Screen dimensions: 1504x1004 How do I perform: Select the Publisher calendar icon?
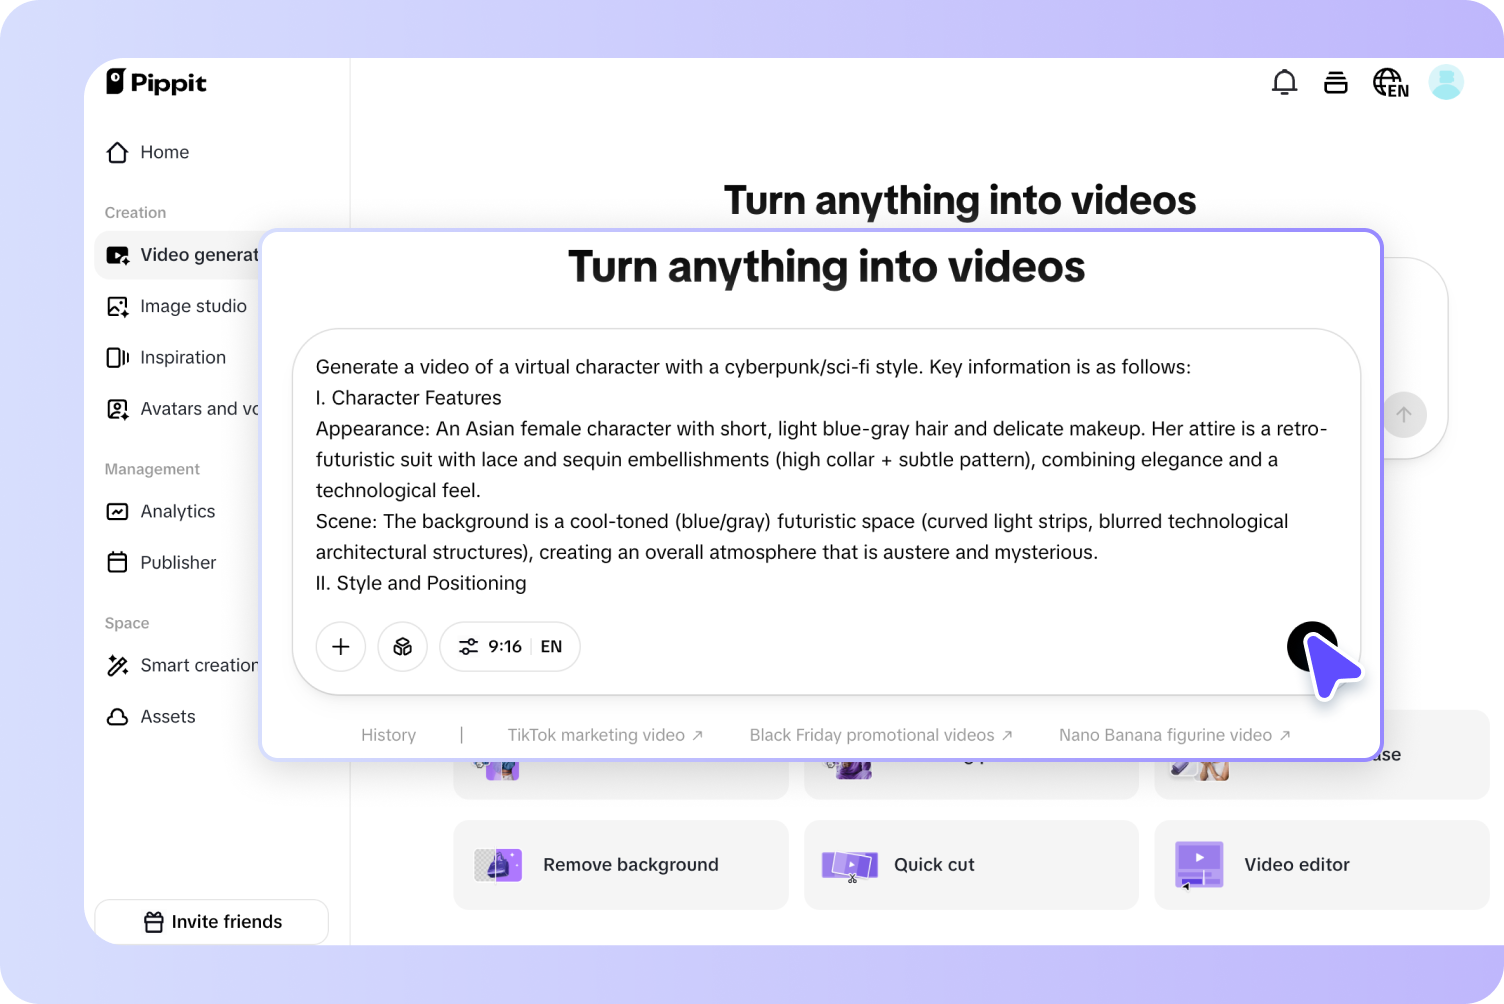click(117, 562)
